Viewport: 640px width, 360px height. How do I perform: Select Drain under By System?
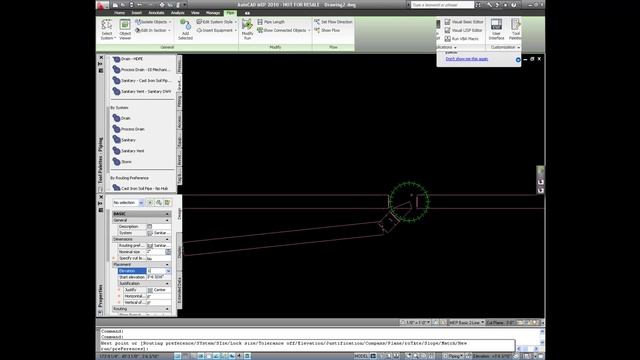pos(122,118)
